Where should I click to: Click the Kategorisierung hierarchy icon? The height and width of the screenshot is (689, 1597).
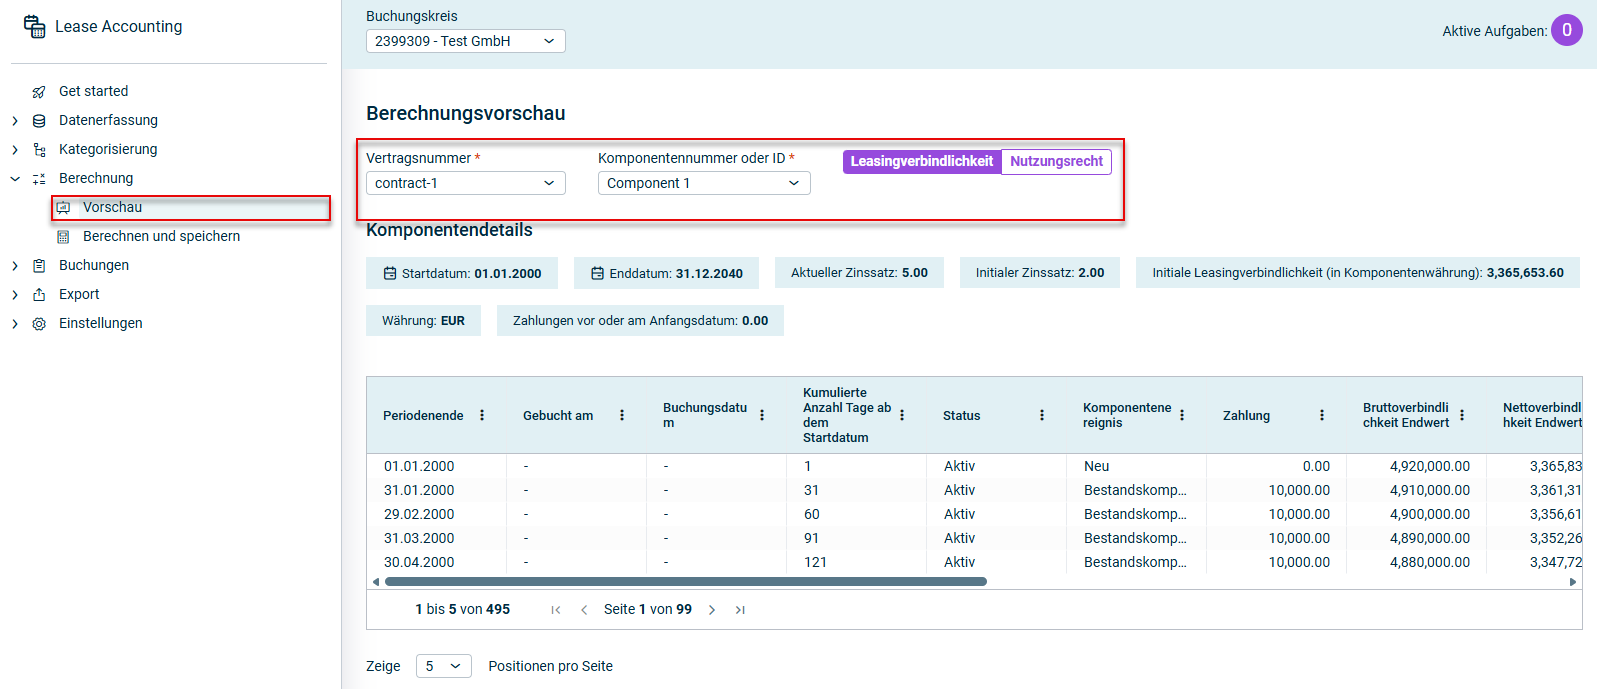pos(39,149)
